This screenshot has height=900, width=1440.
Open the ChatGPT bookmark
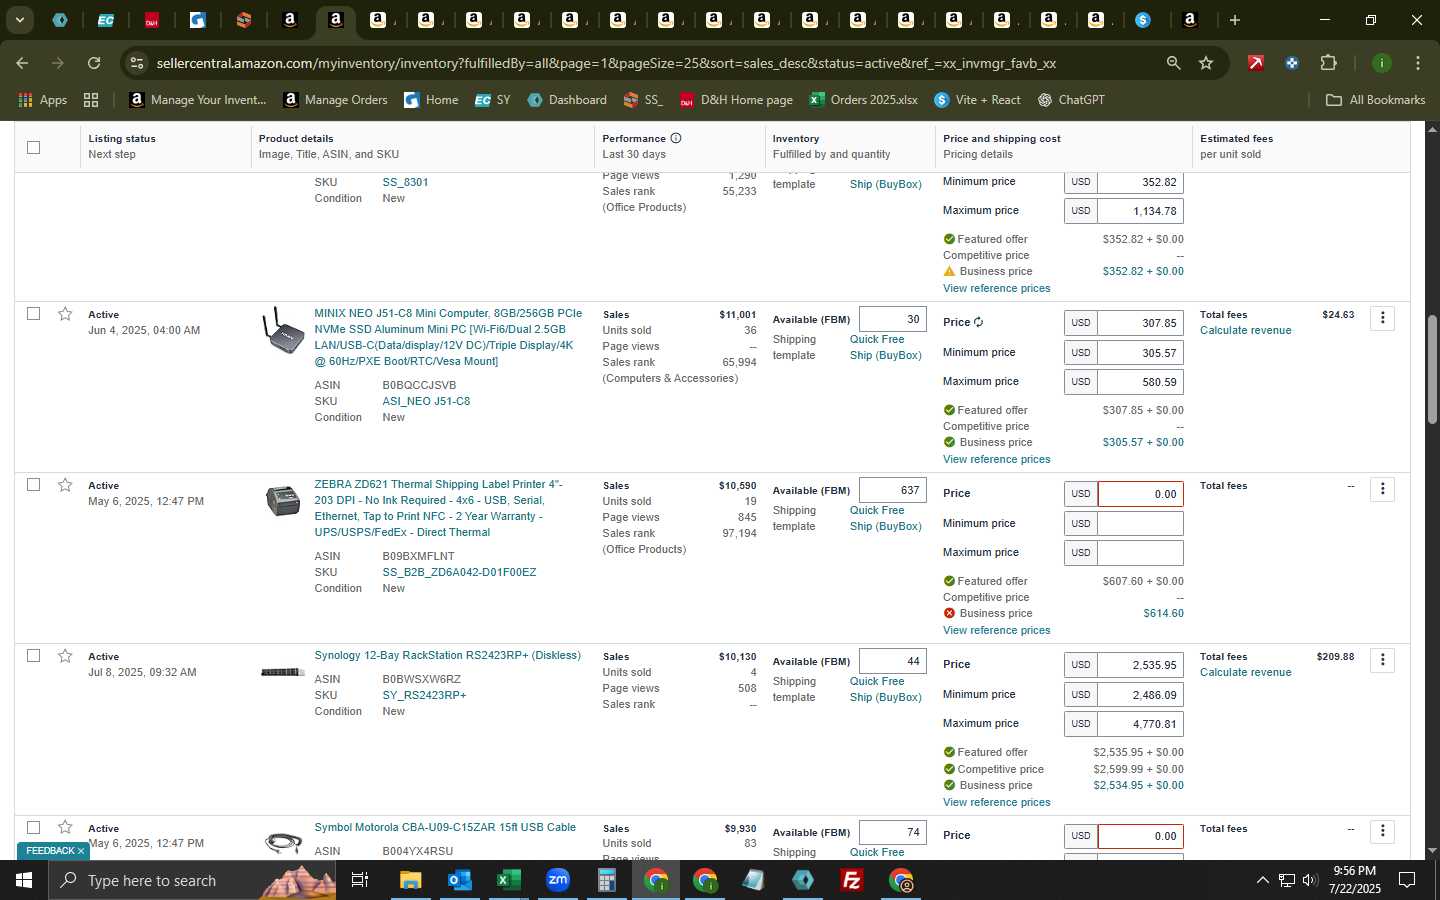coord(1071,100)
